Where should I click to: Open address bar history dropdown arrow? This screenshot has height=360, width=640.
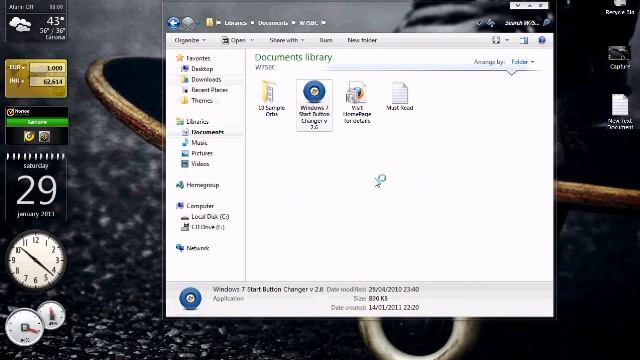click(x=480, y=23)
